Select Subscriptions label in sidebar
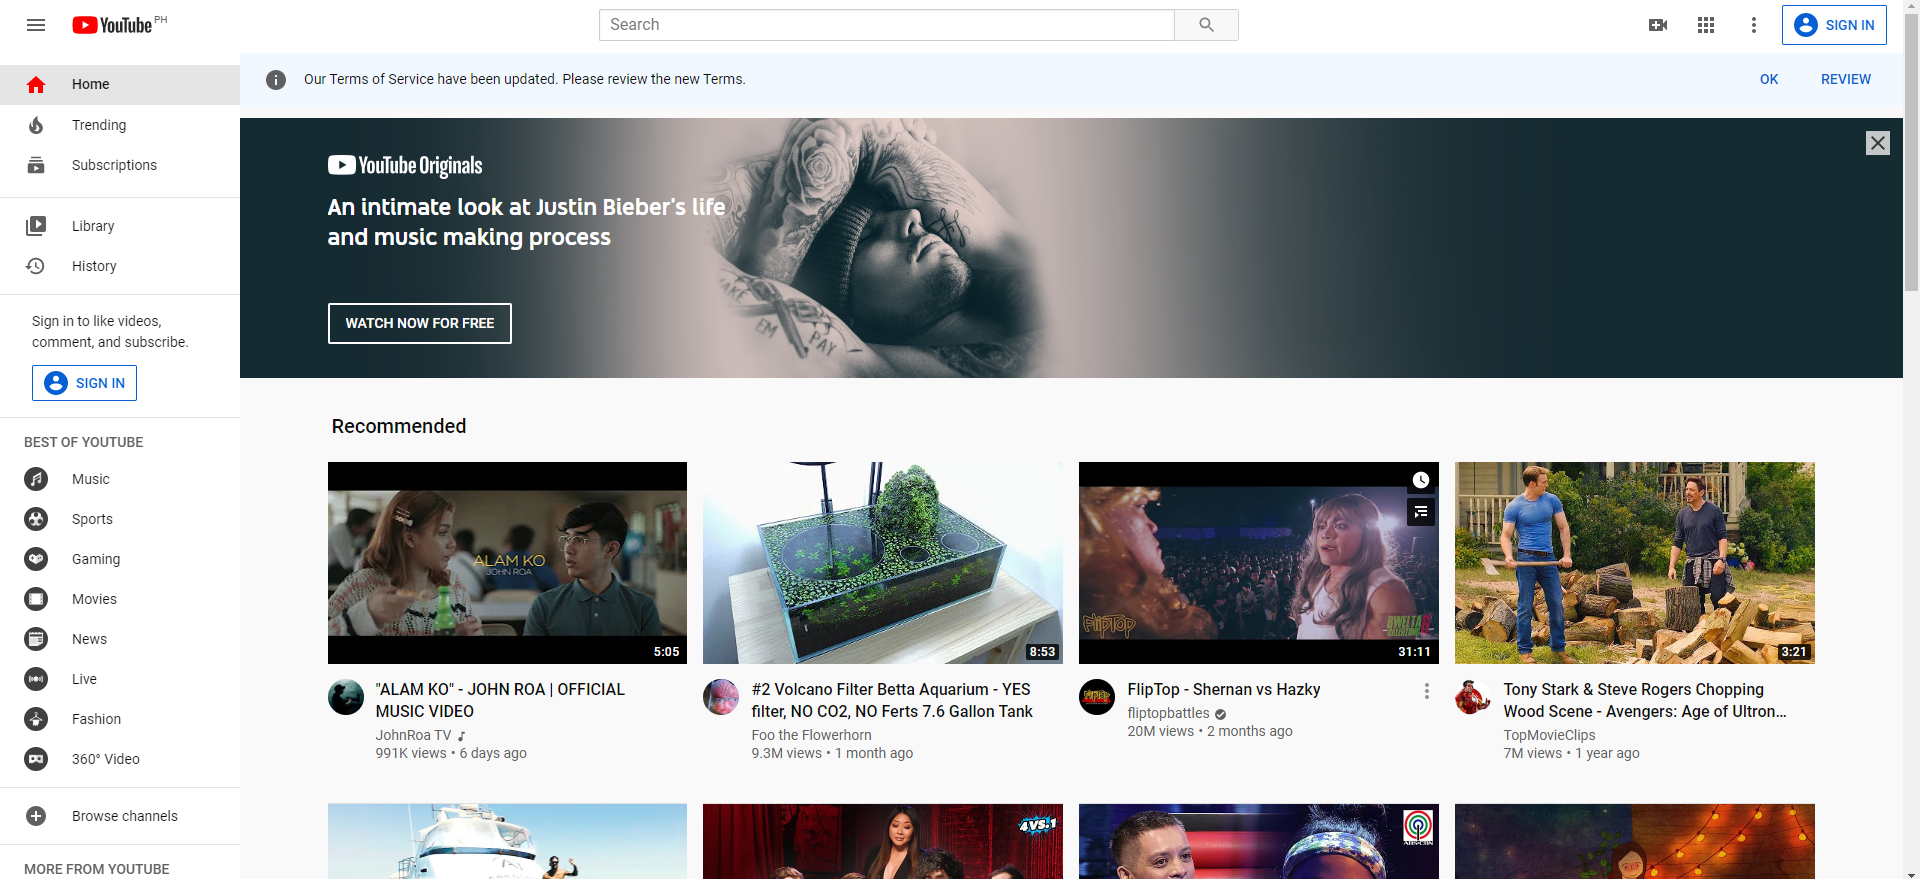The width and height of the screenshot is (1920, 879). [114, 165]
